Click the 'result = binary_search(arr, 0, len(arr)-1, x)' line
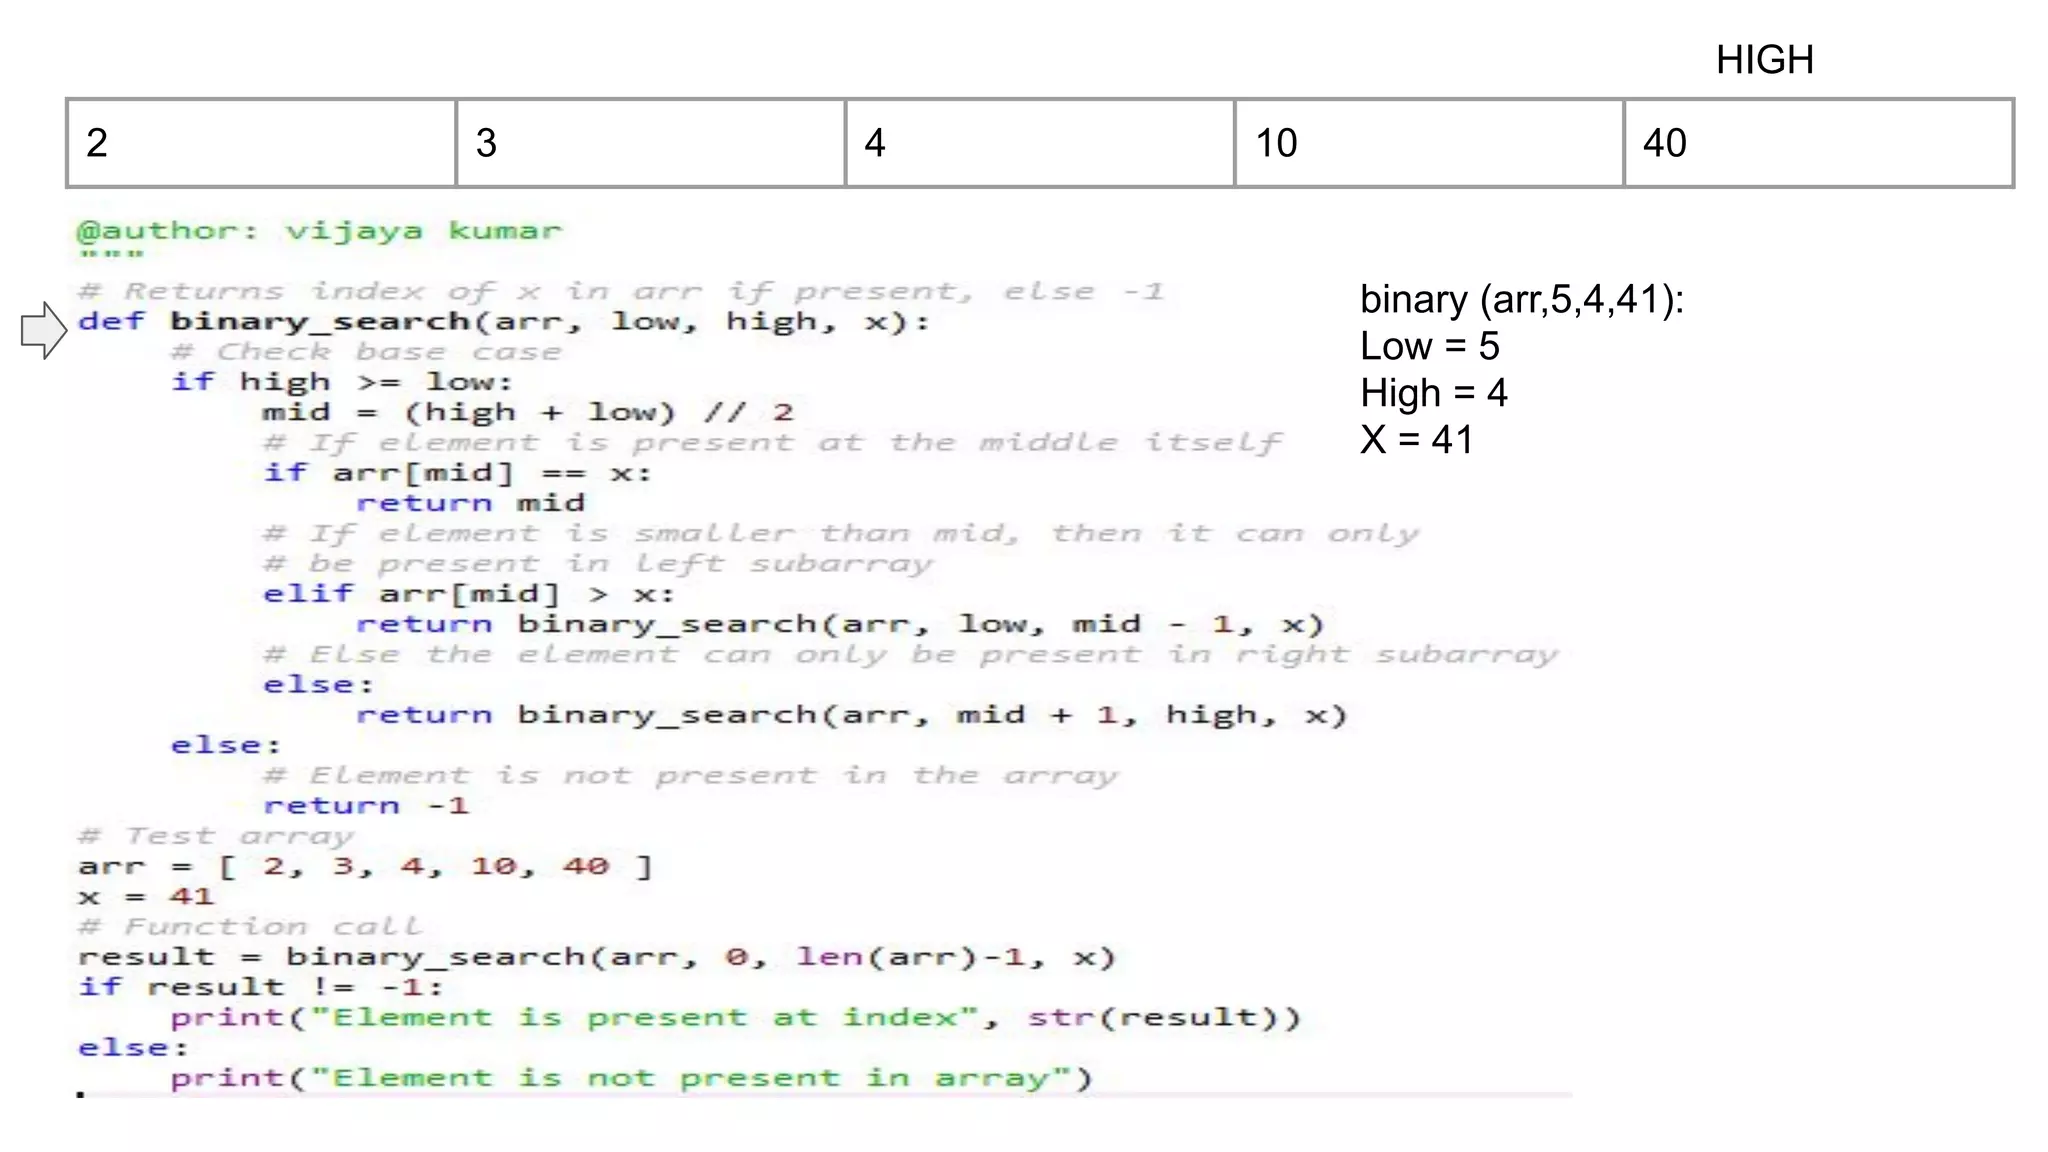Image resolution: width=2048 pixels, height=1152 pixels. 596,957
